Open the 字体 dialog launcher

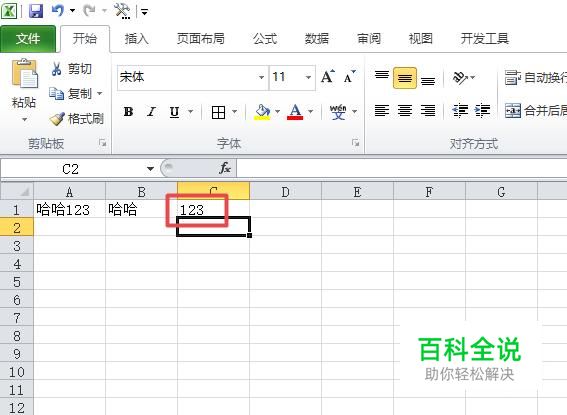coord(356,143)
